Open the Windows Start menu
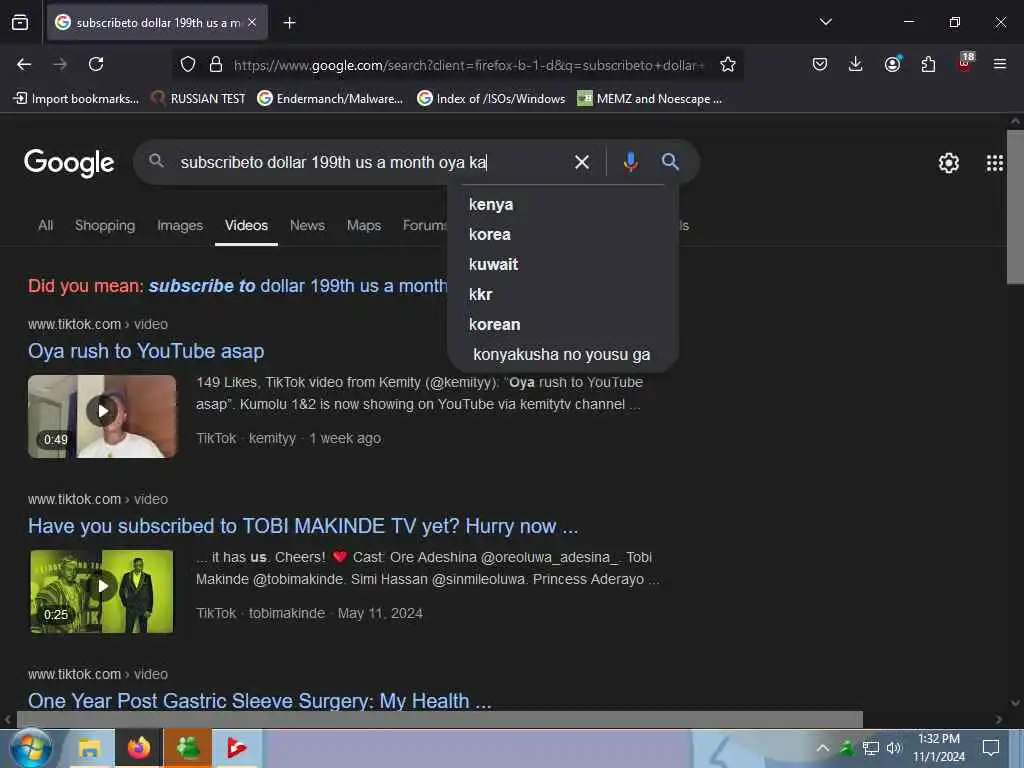1024x768 pixels. pos(30,748)
